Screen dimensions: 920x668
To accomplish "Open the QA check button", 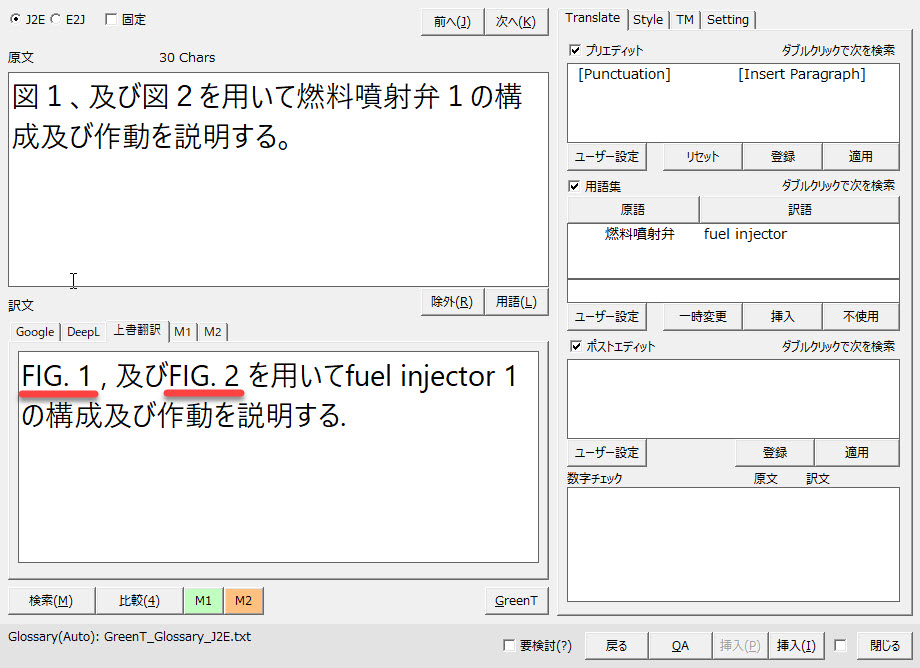I will tap(680, 646).
